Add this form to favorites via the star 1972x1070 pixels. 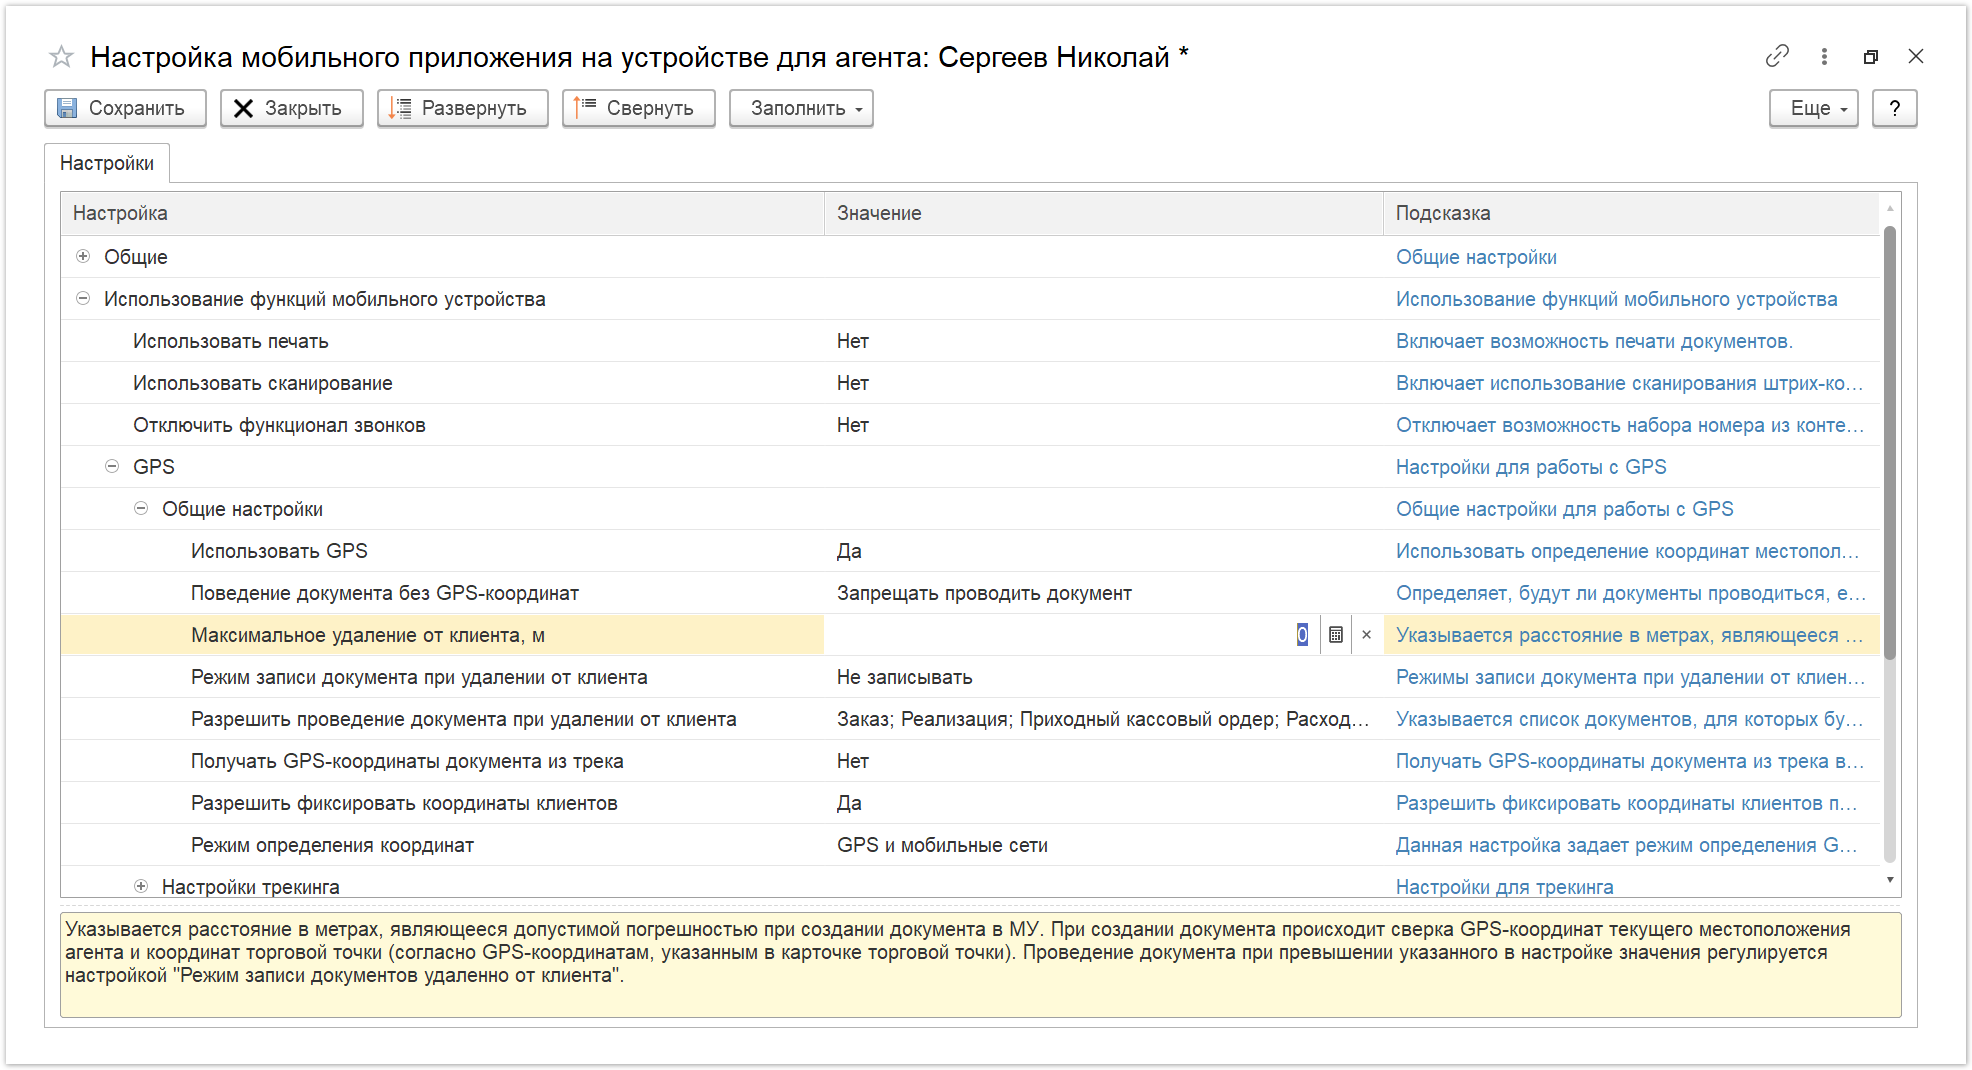pyautogui.click(x=62, y=57)
